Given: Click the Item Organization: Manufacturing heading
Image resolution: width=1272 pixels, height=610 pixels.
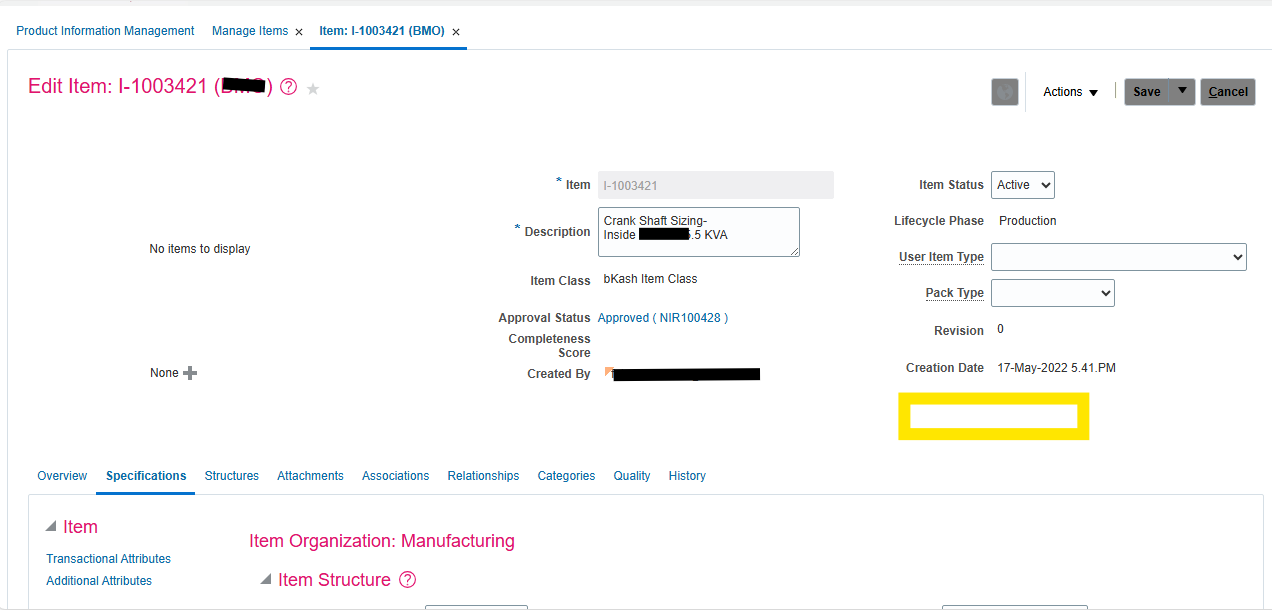Looking at the screenshot, I should (382, 541).
